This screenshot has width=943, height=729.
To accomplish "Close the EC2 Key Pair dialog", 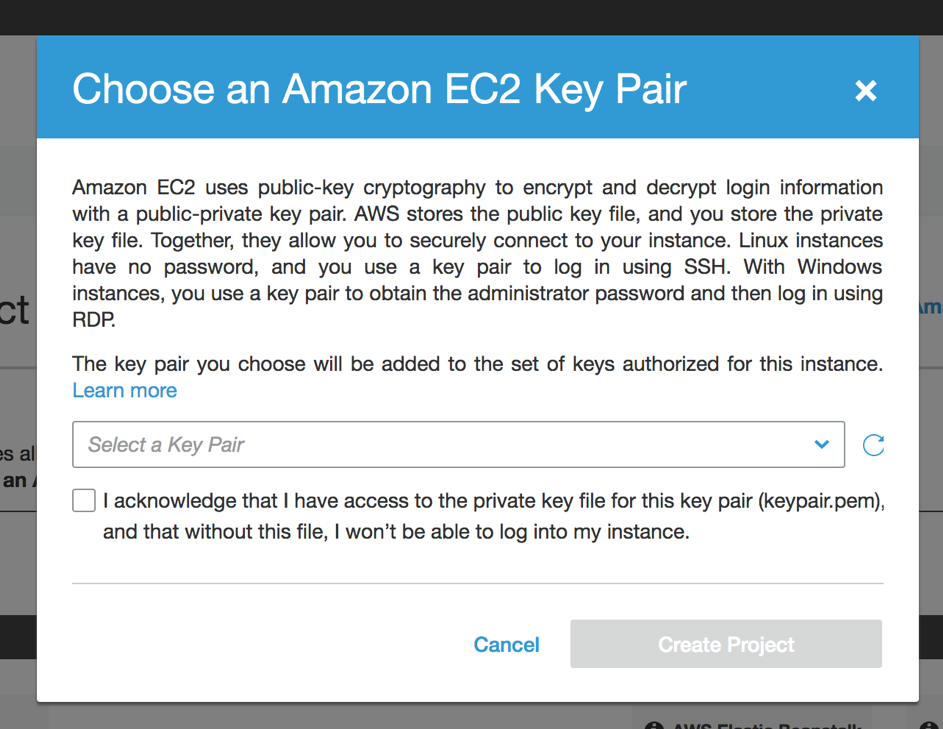I will 865,91.
